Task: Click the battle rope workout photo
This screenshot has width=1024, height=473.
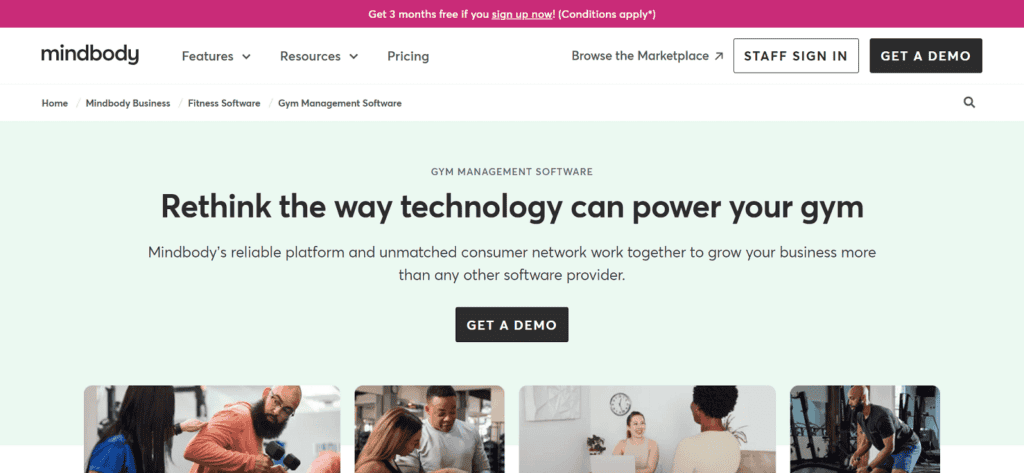Action: coord(865,429)
